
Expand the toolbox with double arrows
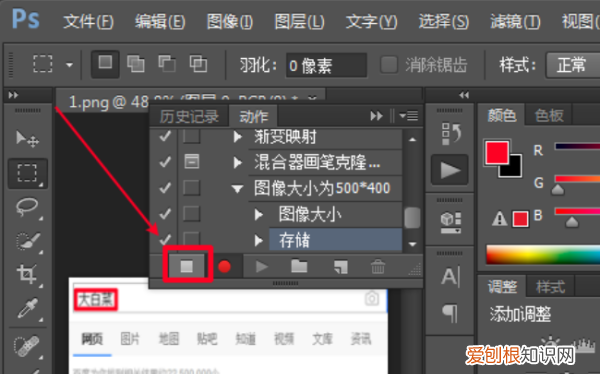click(13, 95)
